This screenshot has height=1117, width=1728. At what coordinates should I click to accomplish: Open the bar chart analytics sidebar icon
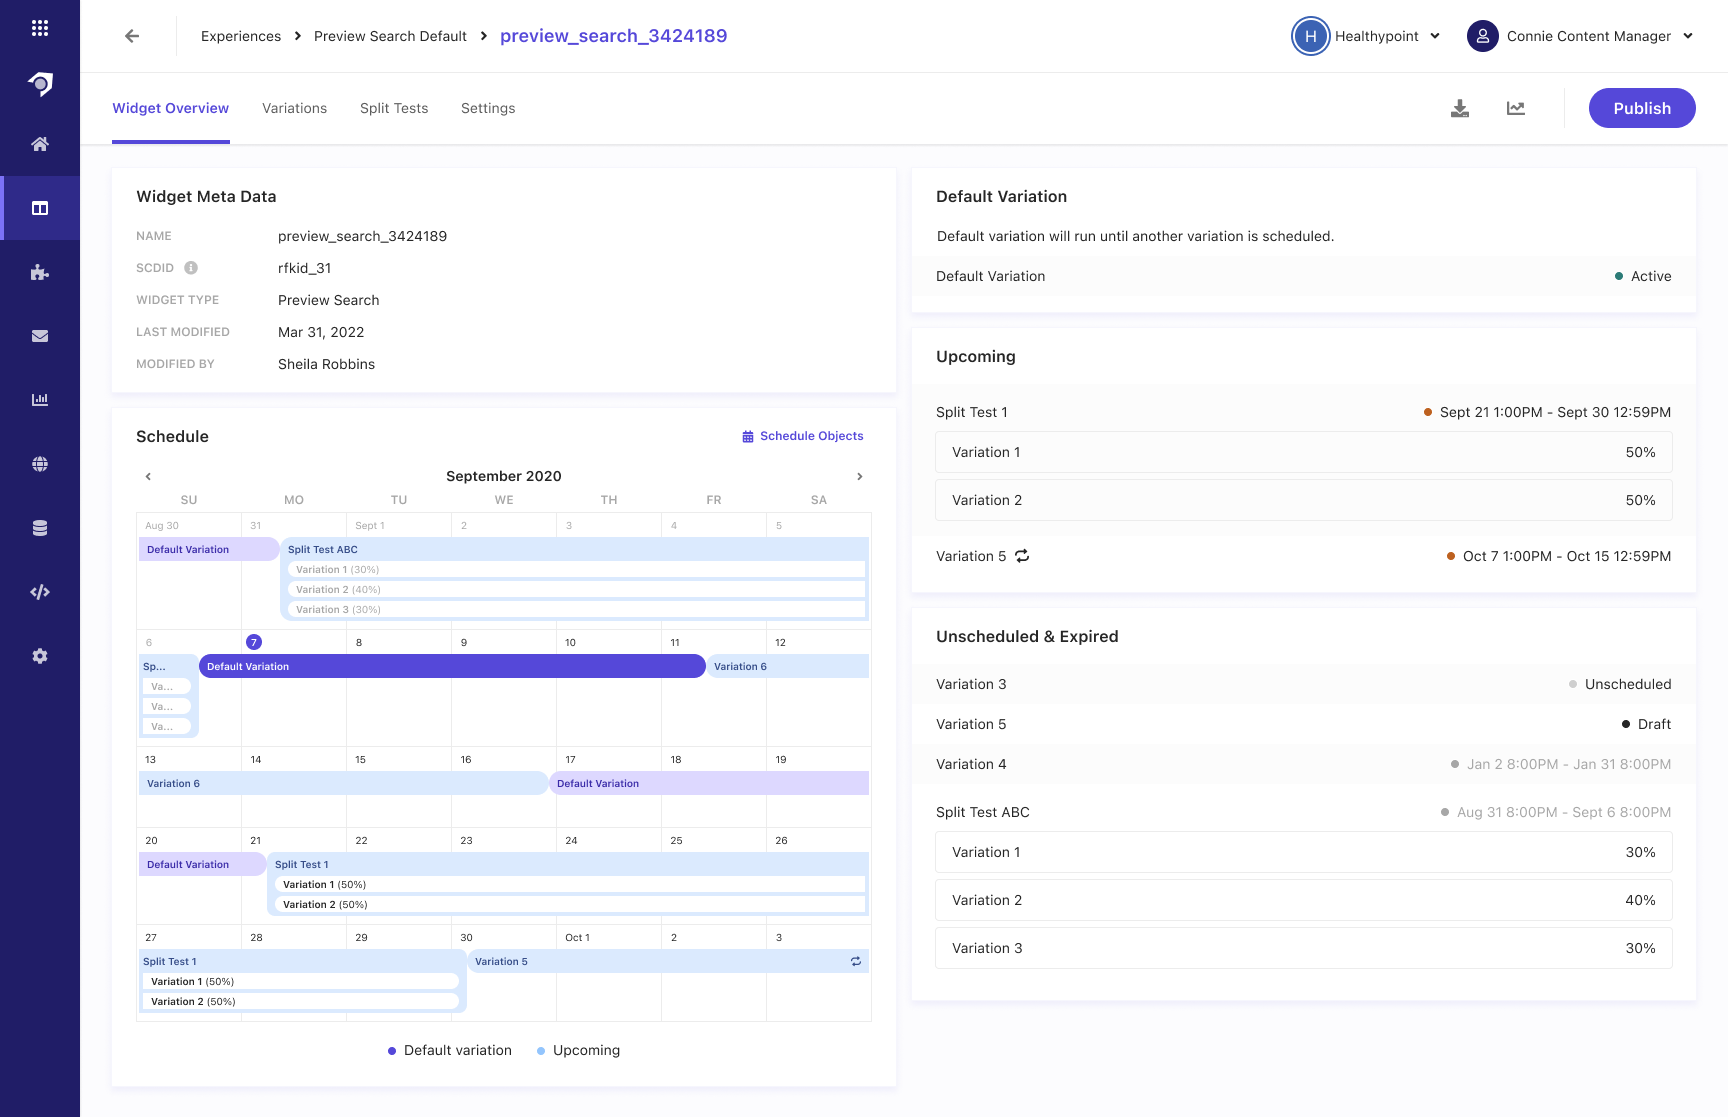click(x=40, y=400)
